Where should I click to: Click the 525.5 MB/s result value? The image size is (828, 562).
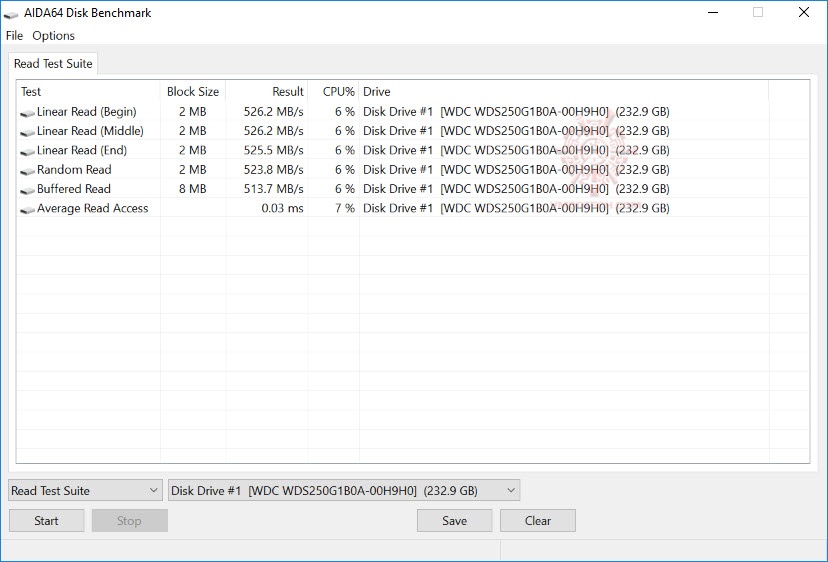274,150
